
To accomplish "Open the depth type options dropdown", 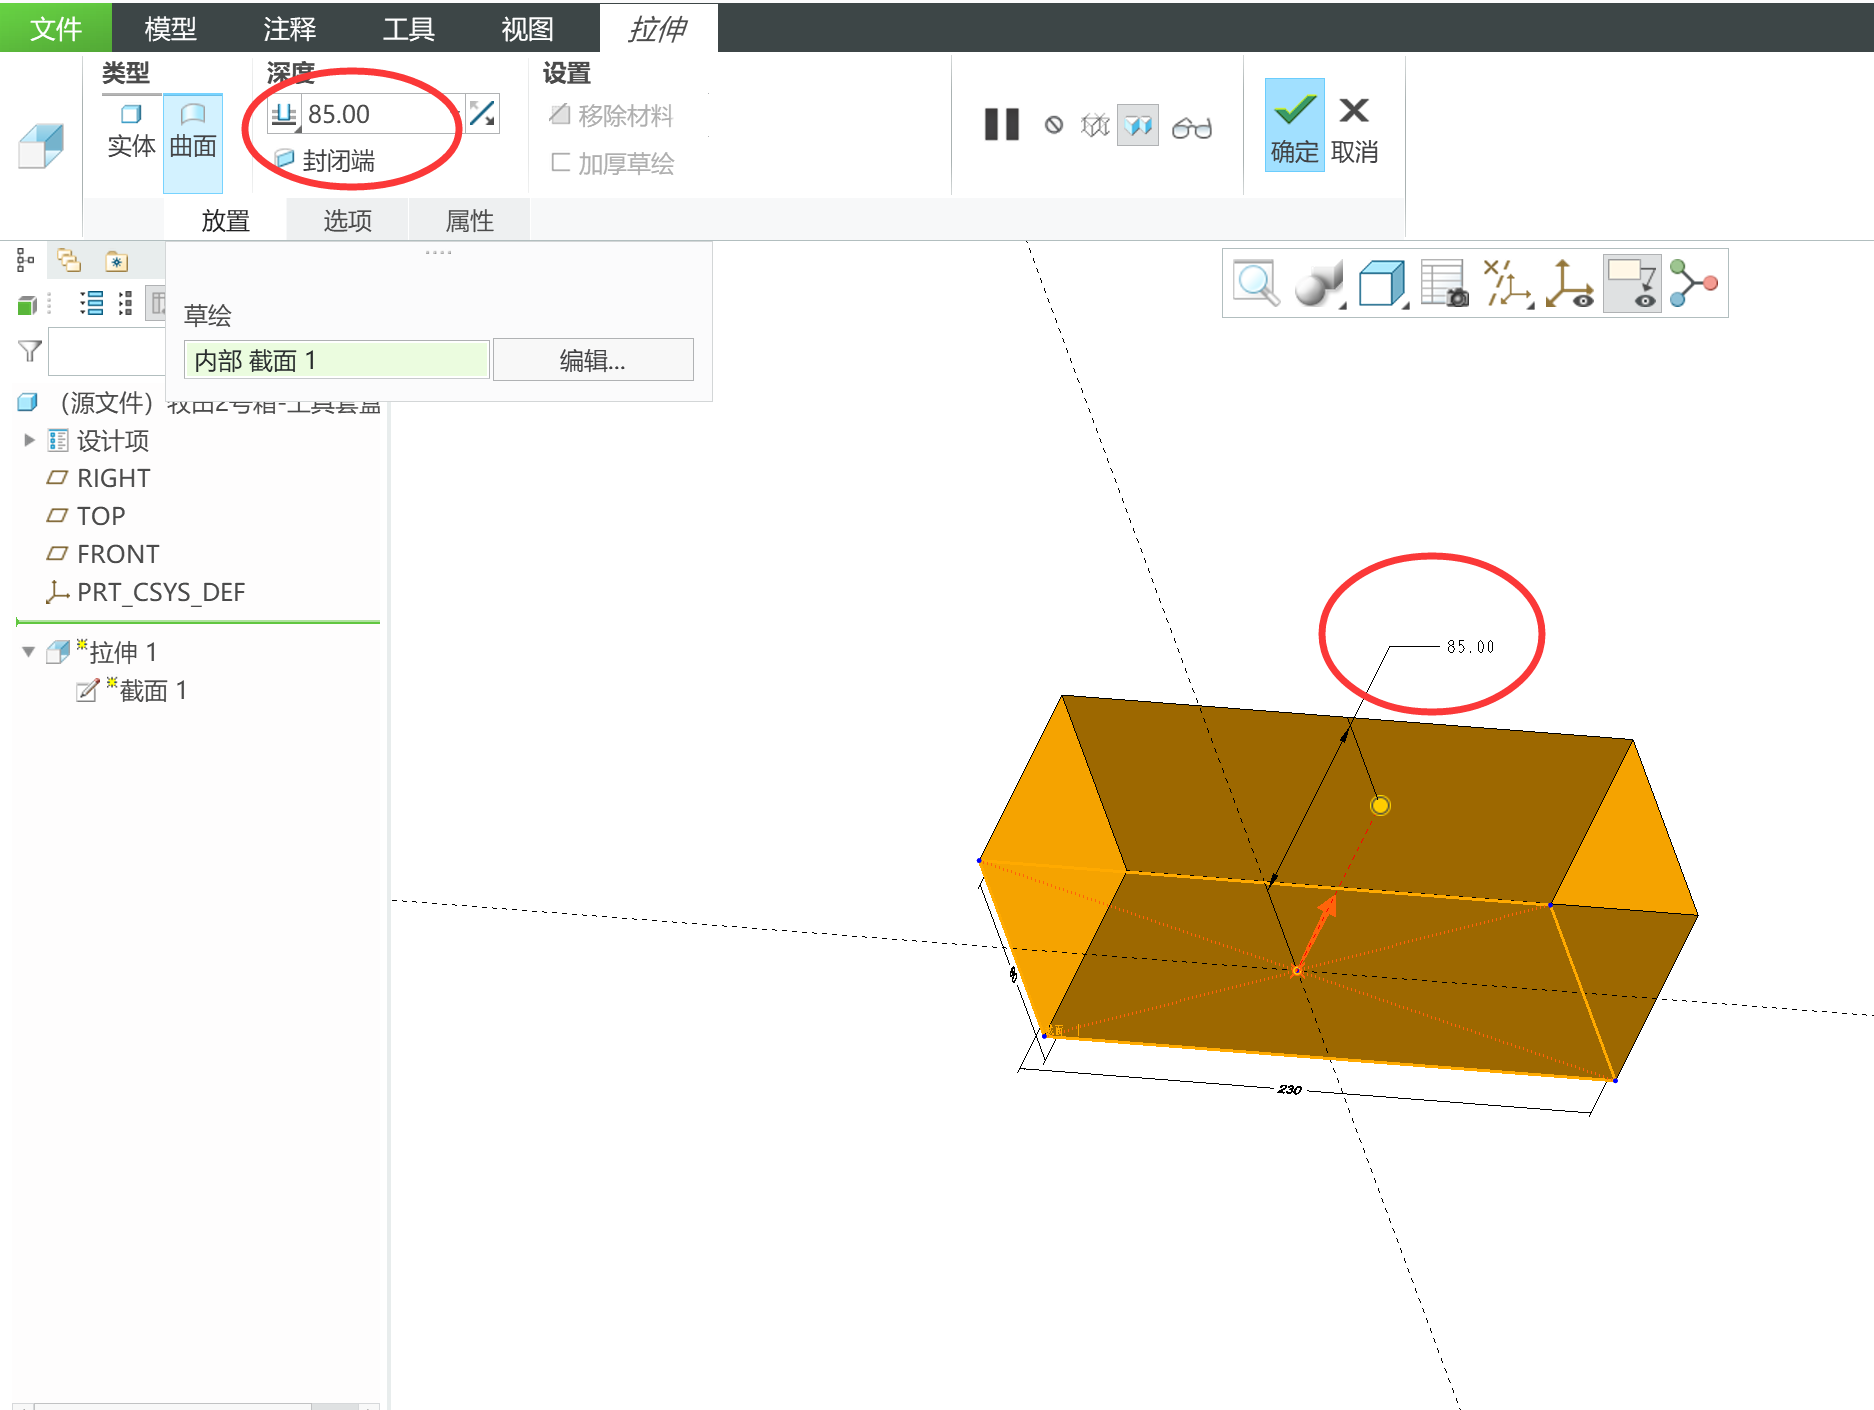I will tap(285, 115).
